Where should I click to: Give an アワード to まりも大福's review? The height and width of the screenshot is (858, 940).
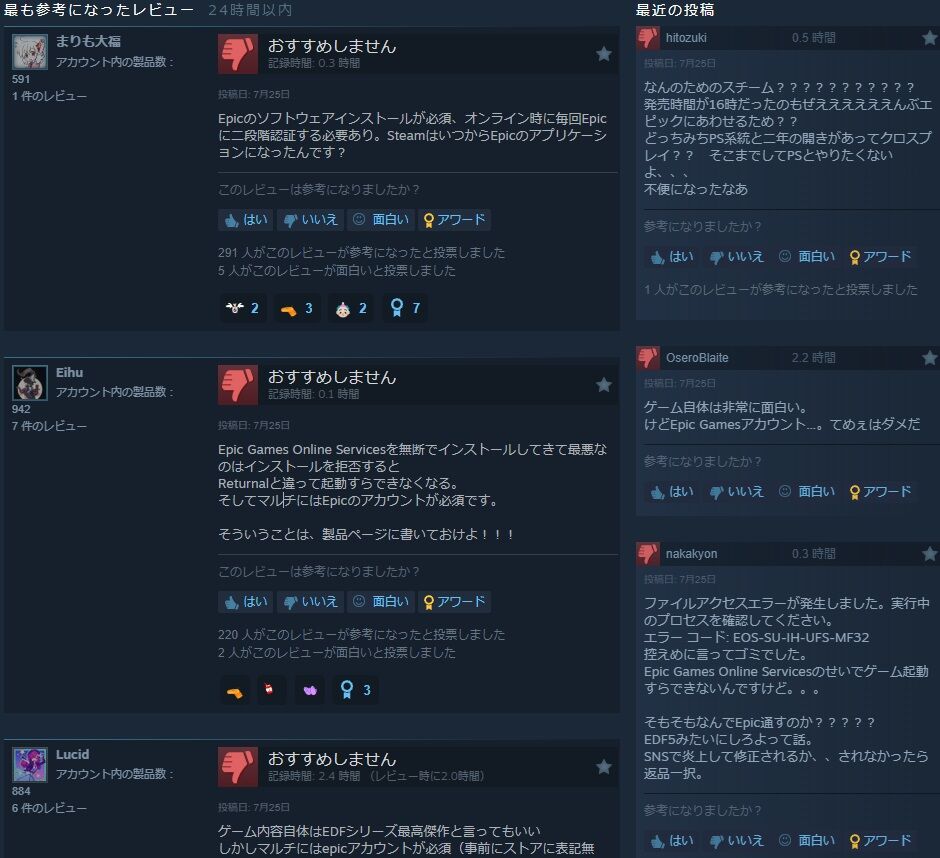tap(454, 220)
